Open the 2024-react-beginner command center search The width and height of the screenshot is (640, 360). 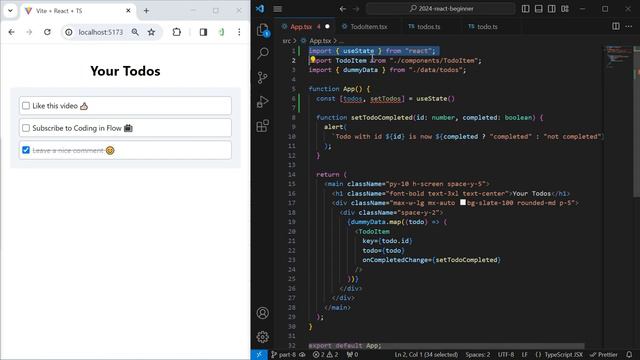[x=441, y=9]
